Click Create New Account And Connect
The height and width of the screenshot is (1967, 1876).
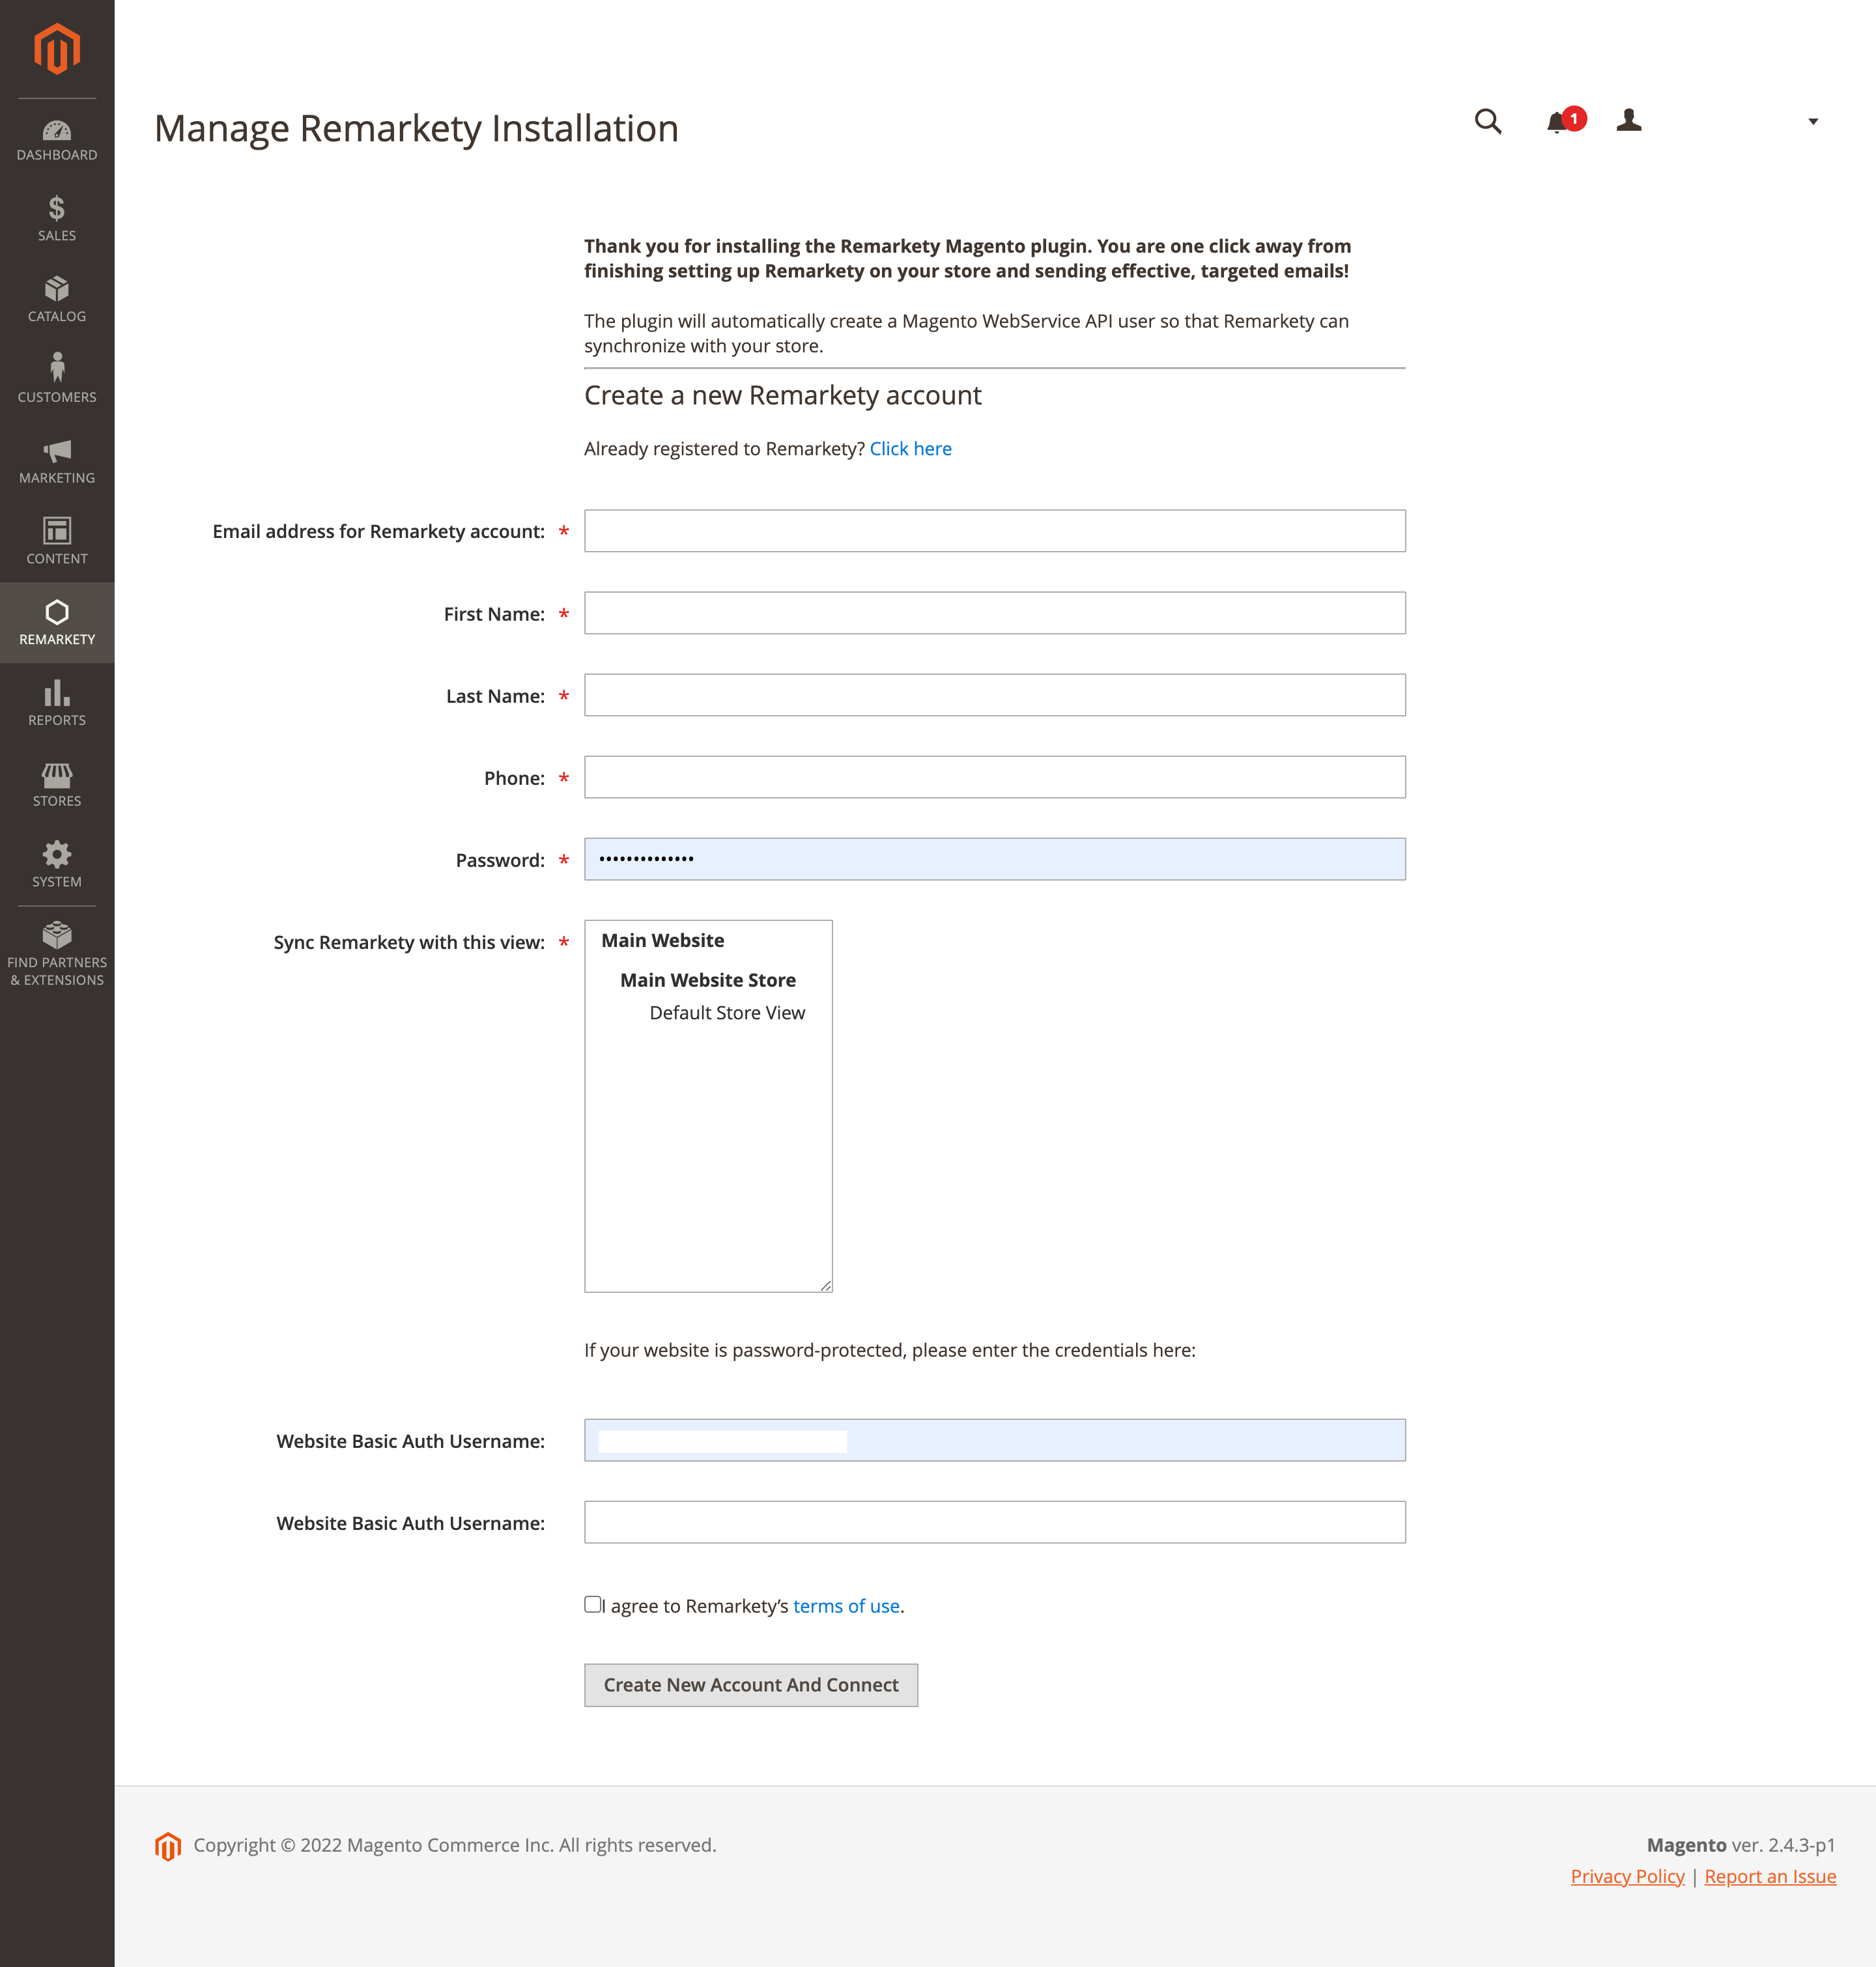[751, 1685]
